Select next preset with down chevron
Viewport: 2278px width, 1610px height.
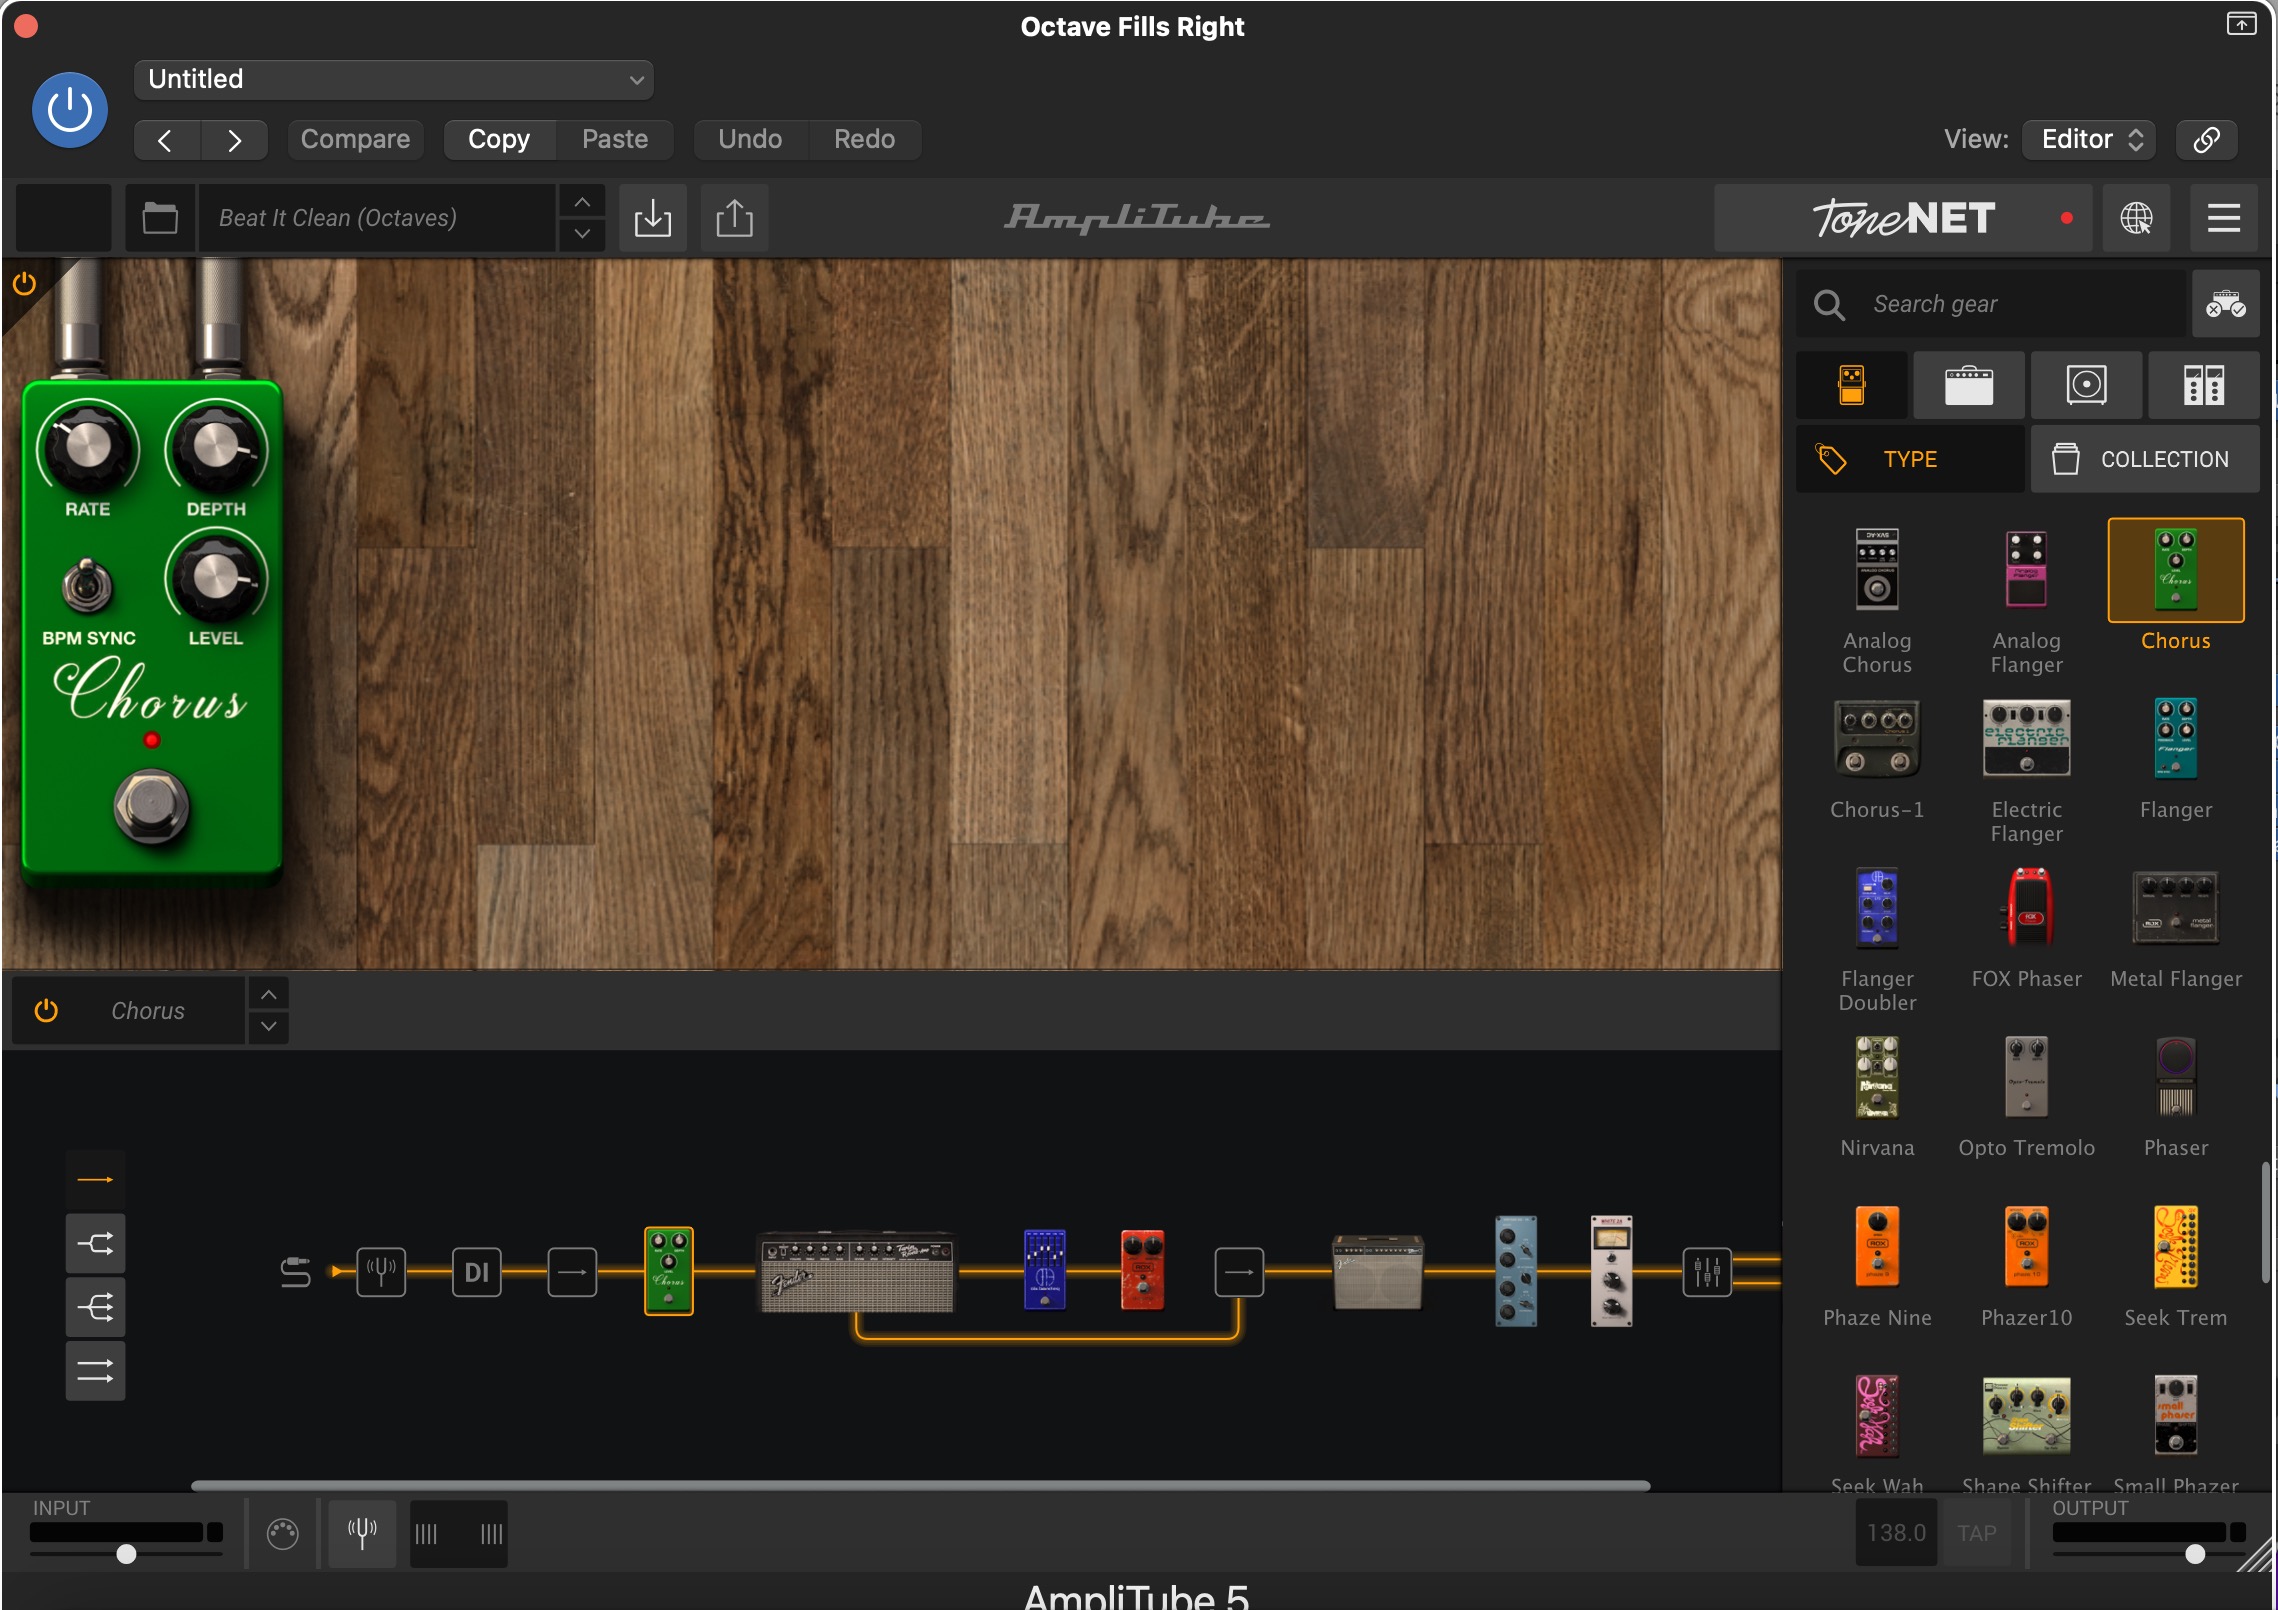pyautogui.click(x=582, y=234)
